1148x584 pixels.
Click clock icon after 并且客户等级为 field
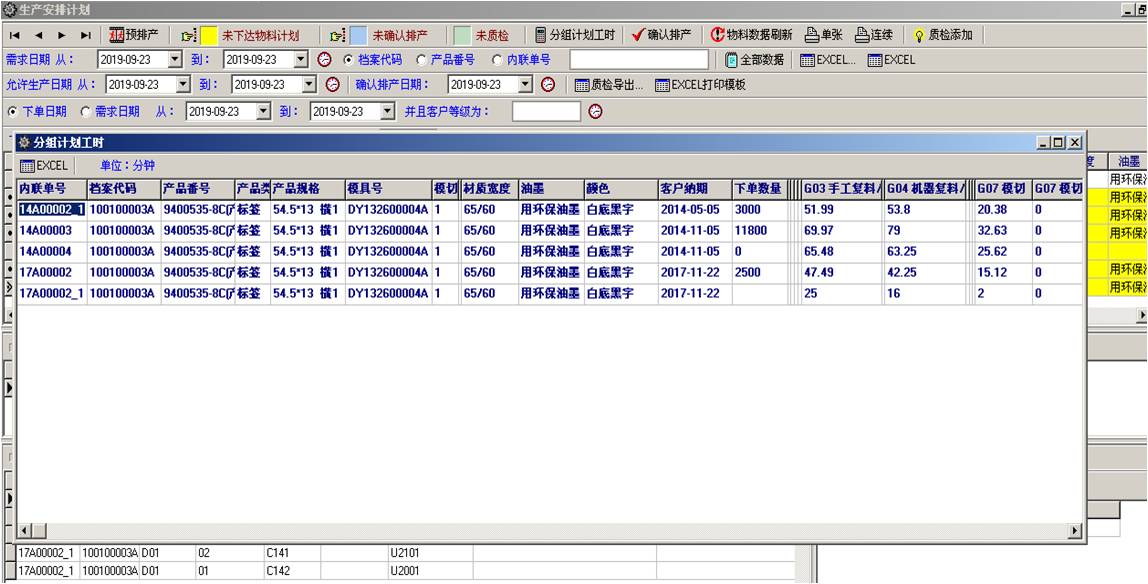click(x=596, y=112)
